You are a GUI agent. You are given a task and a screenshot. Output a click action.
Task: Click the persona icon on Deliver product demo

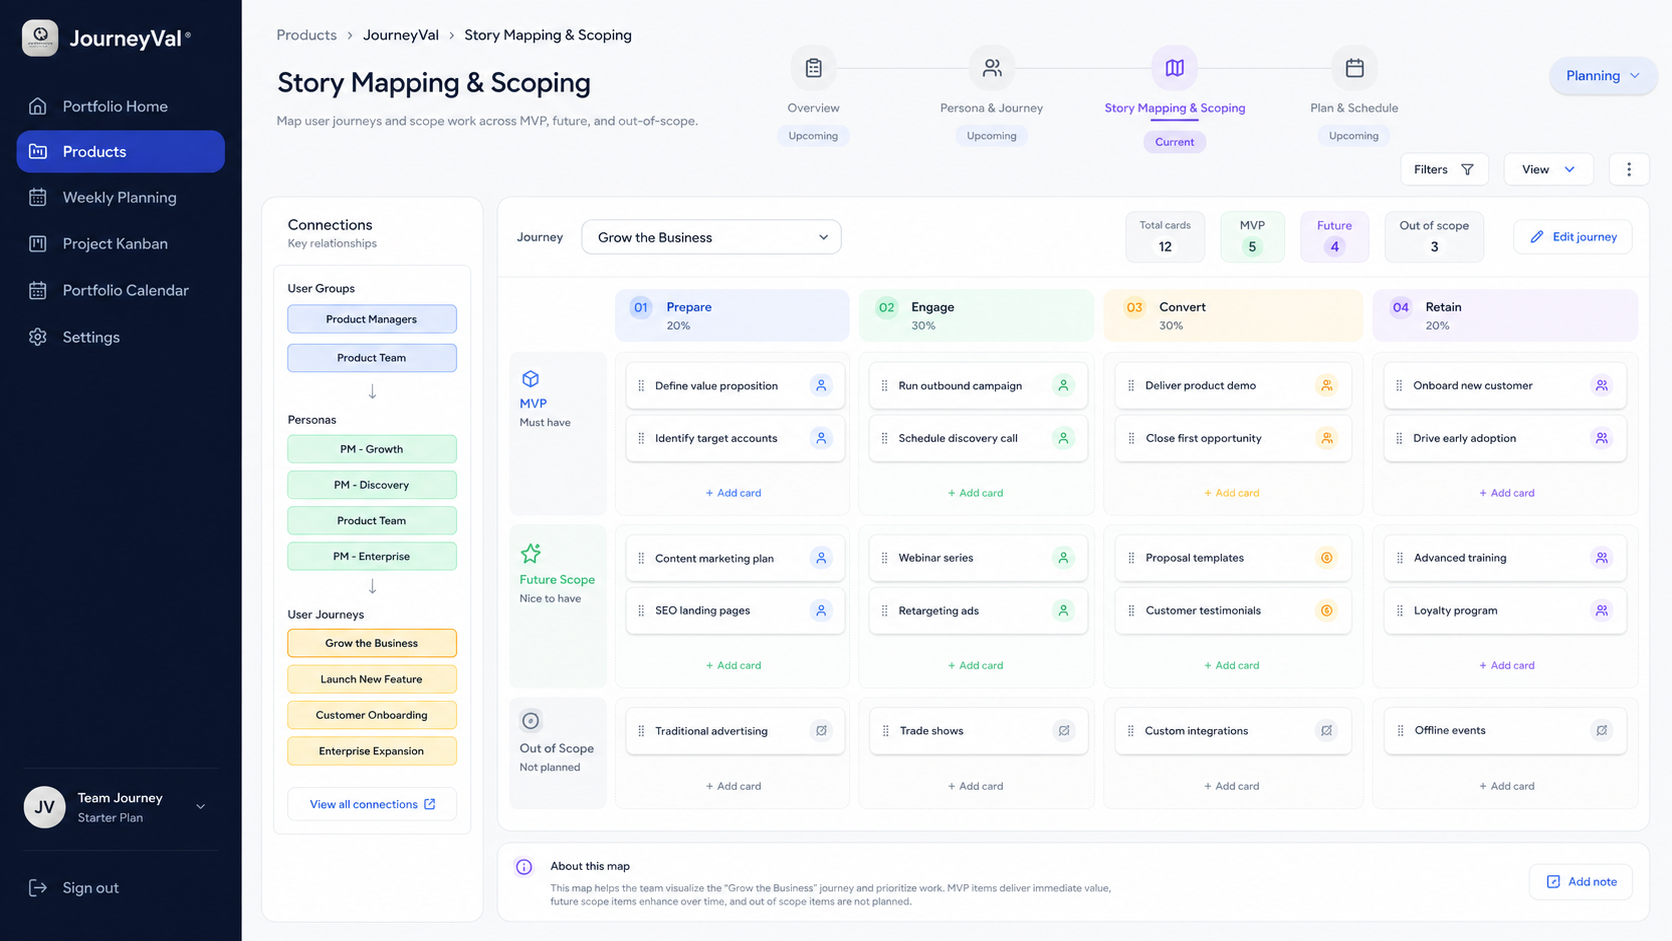(1326, 385)
